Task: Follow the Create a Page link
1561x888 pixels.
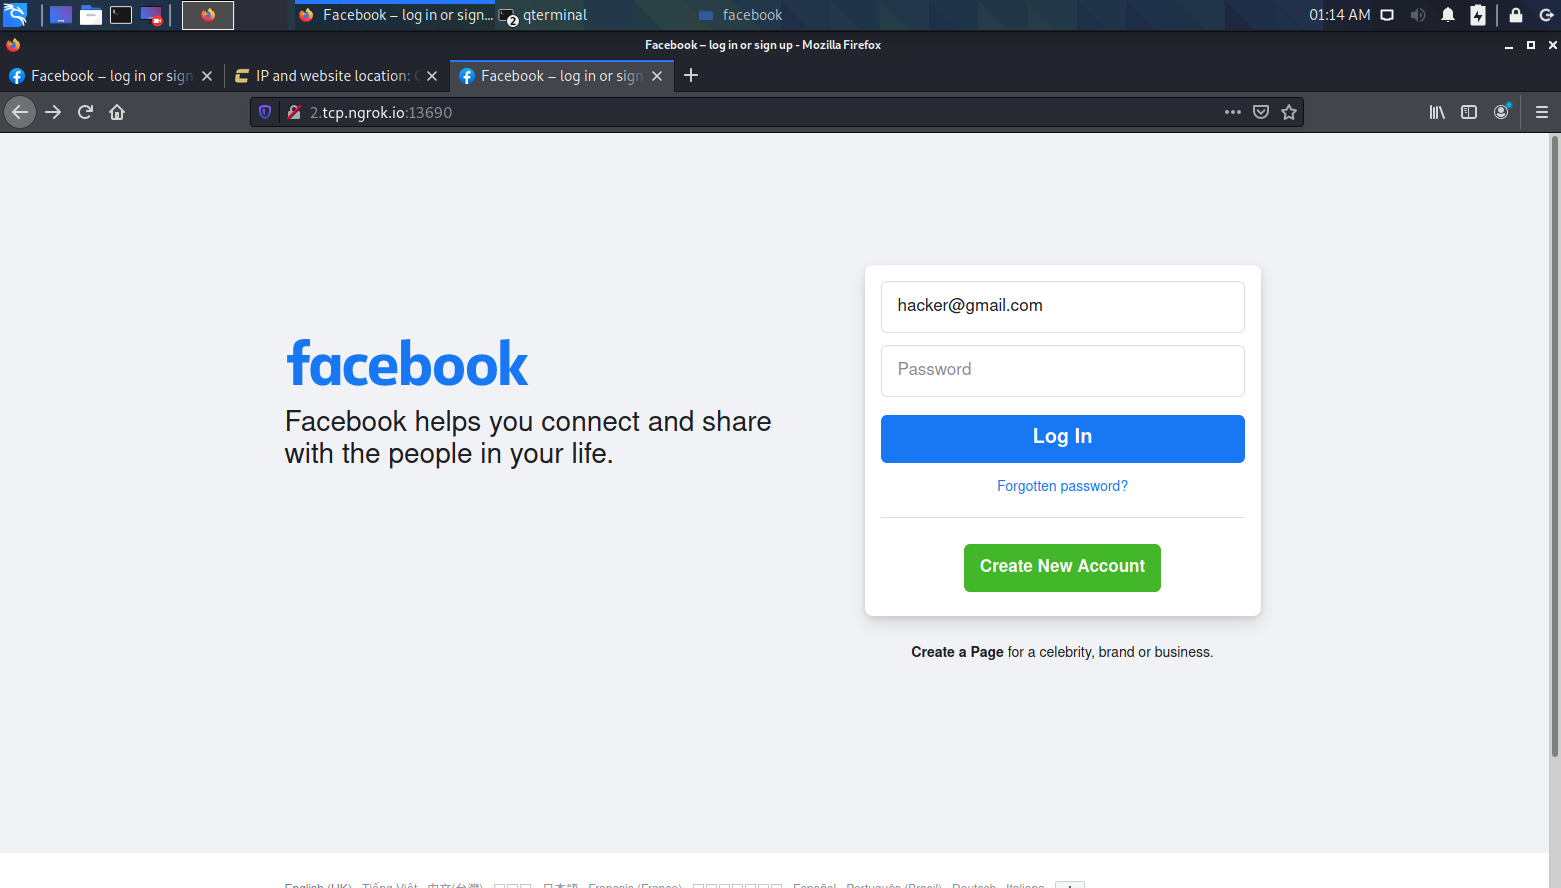Action: 957,652
